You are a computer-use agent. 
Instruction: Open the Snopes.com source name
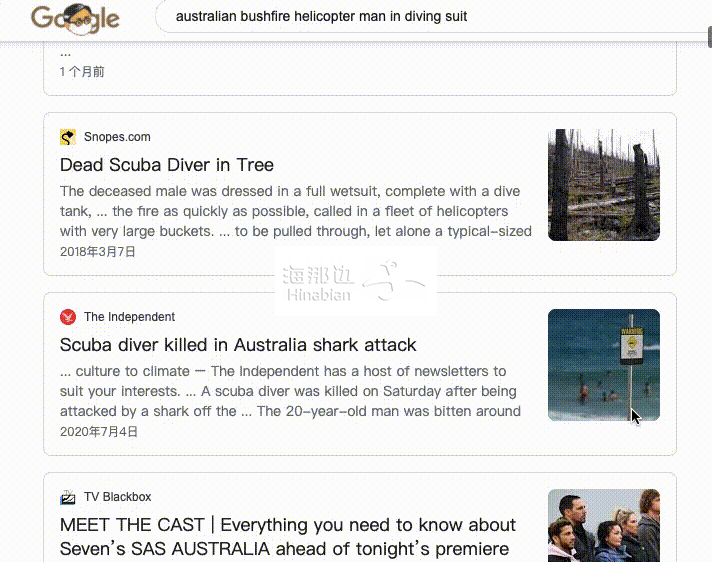tap(117, 137)
